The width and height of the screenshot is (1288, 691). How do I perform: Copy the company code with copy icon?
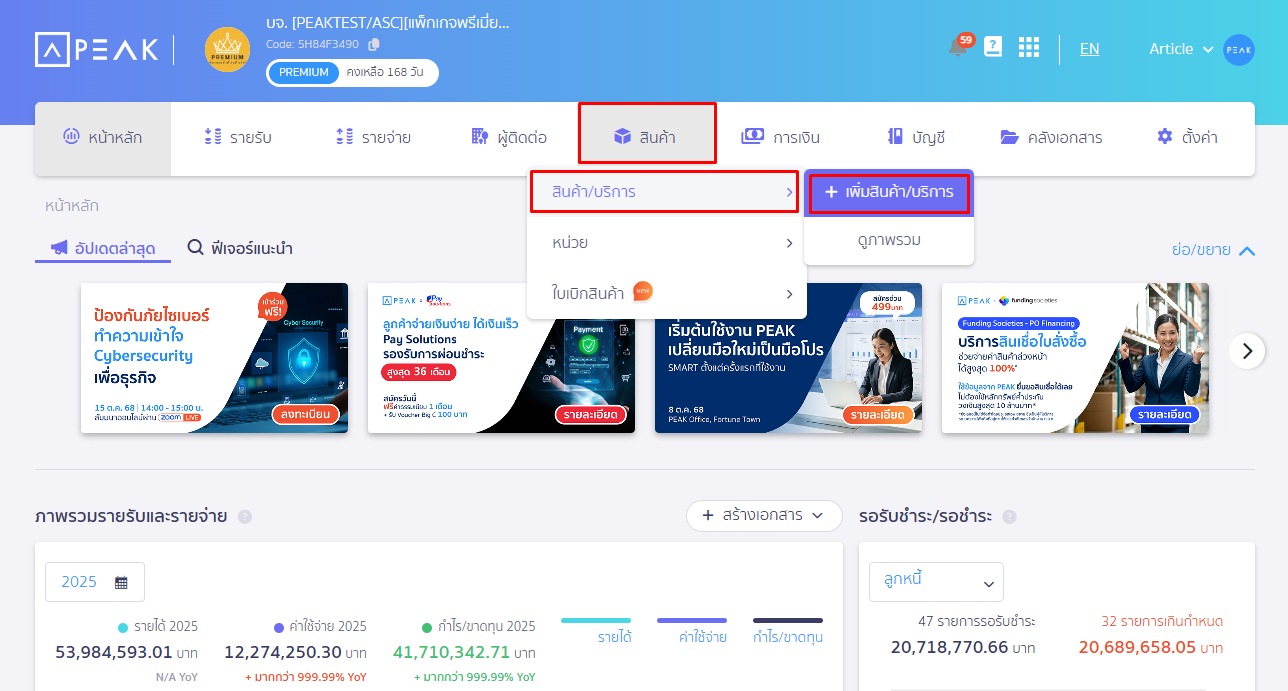(374, 44)
